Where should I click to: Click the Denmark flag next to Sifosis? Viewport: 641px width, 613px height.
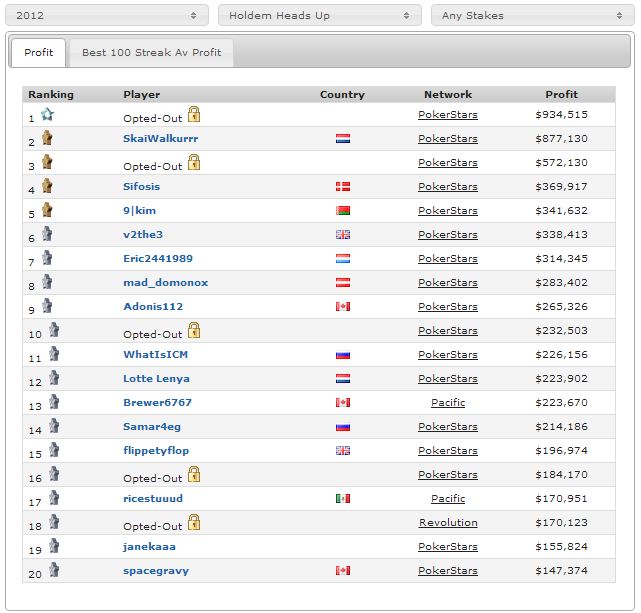click(343, 187)
